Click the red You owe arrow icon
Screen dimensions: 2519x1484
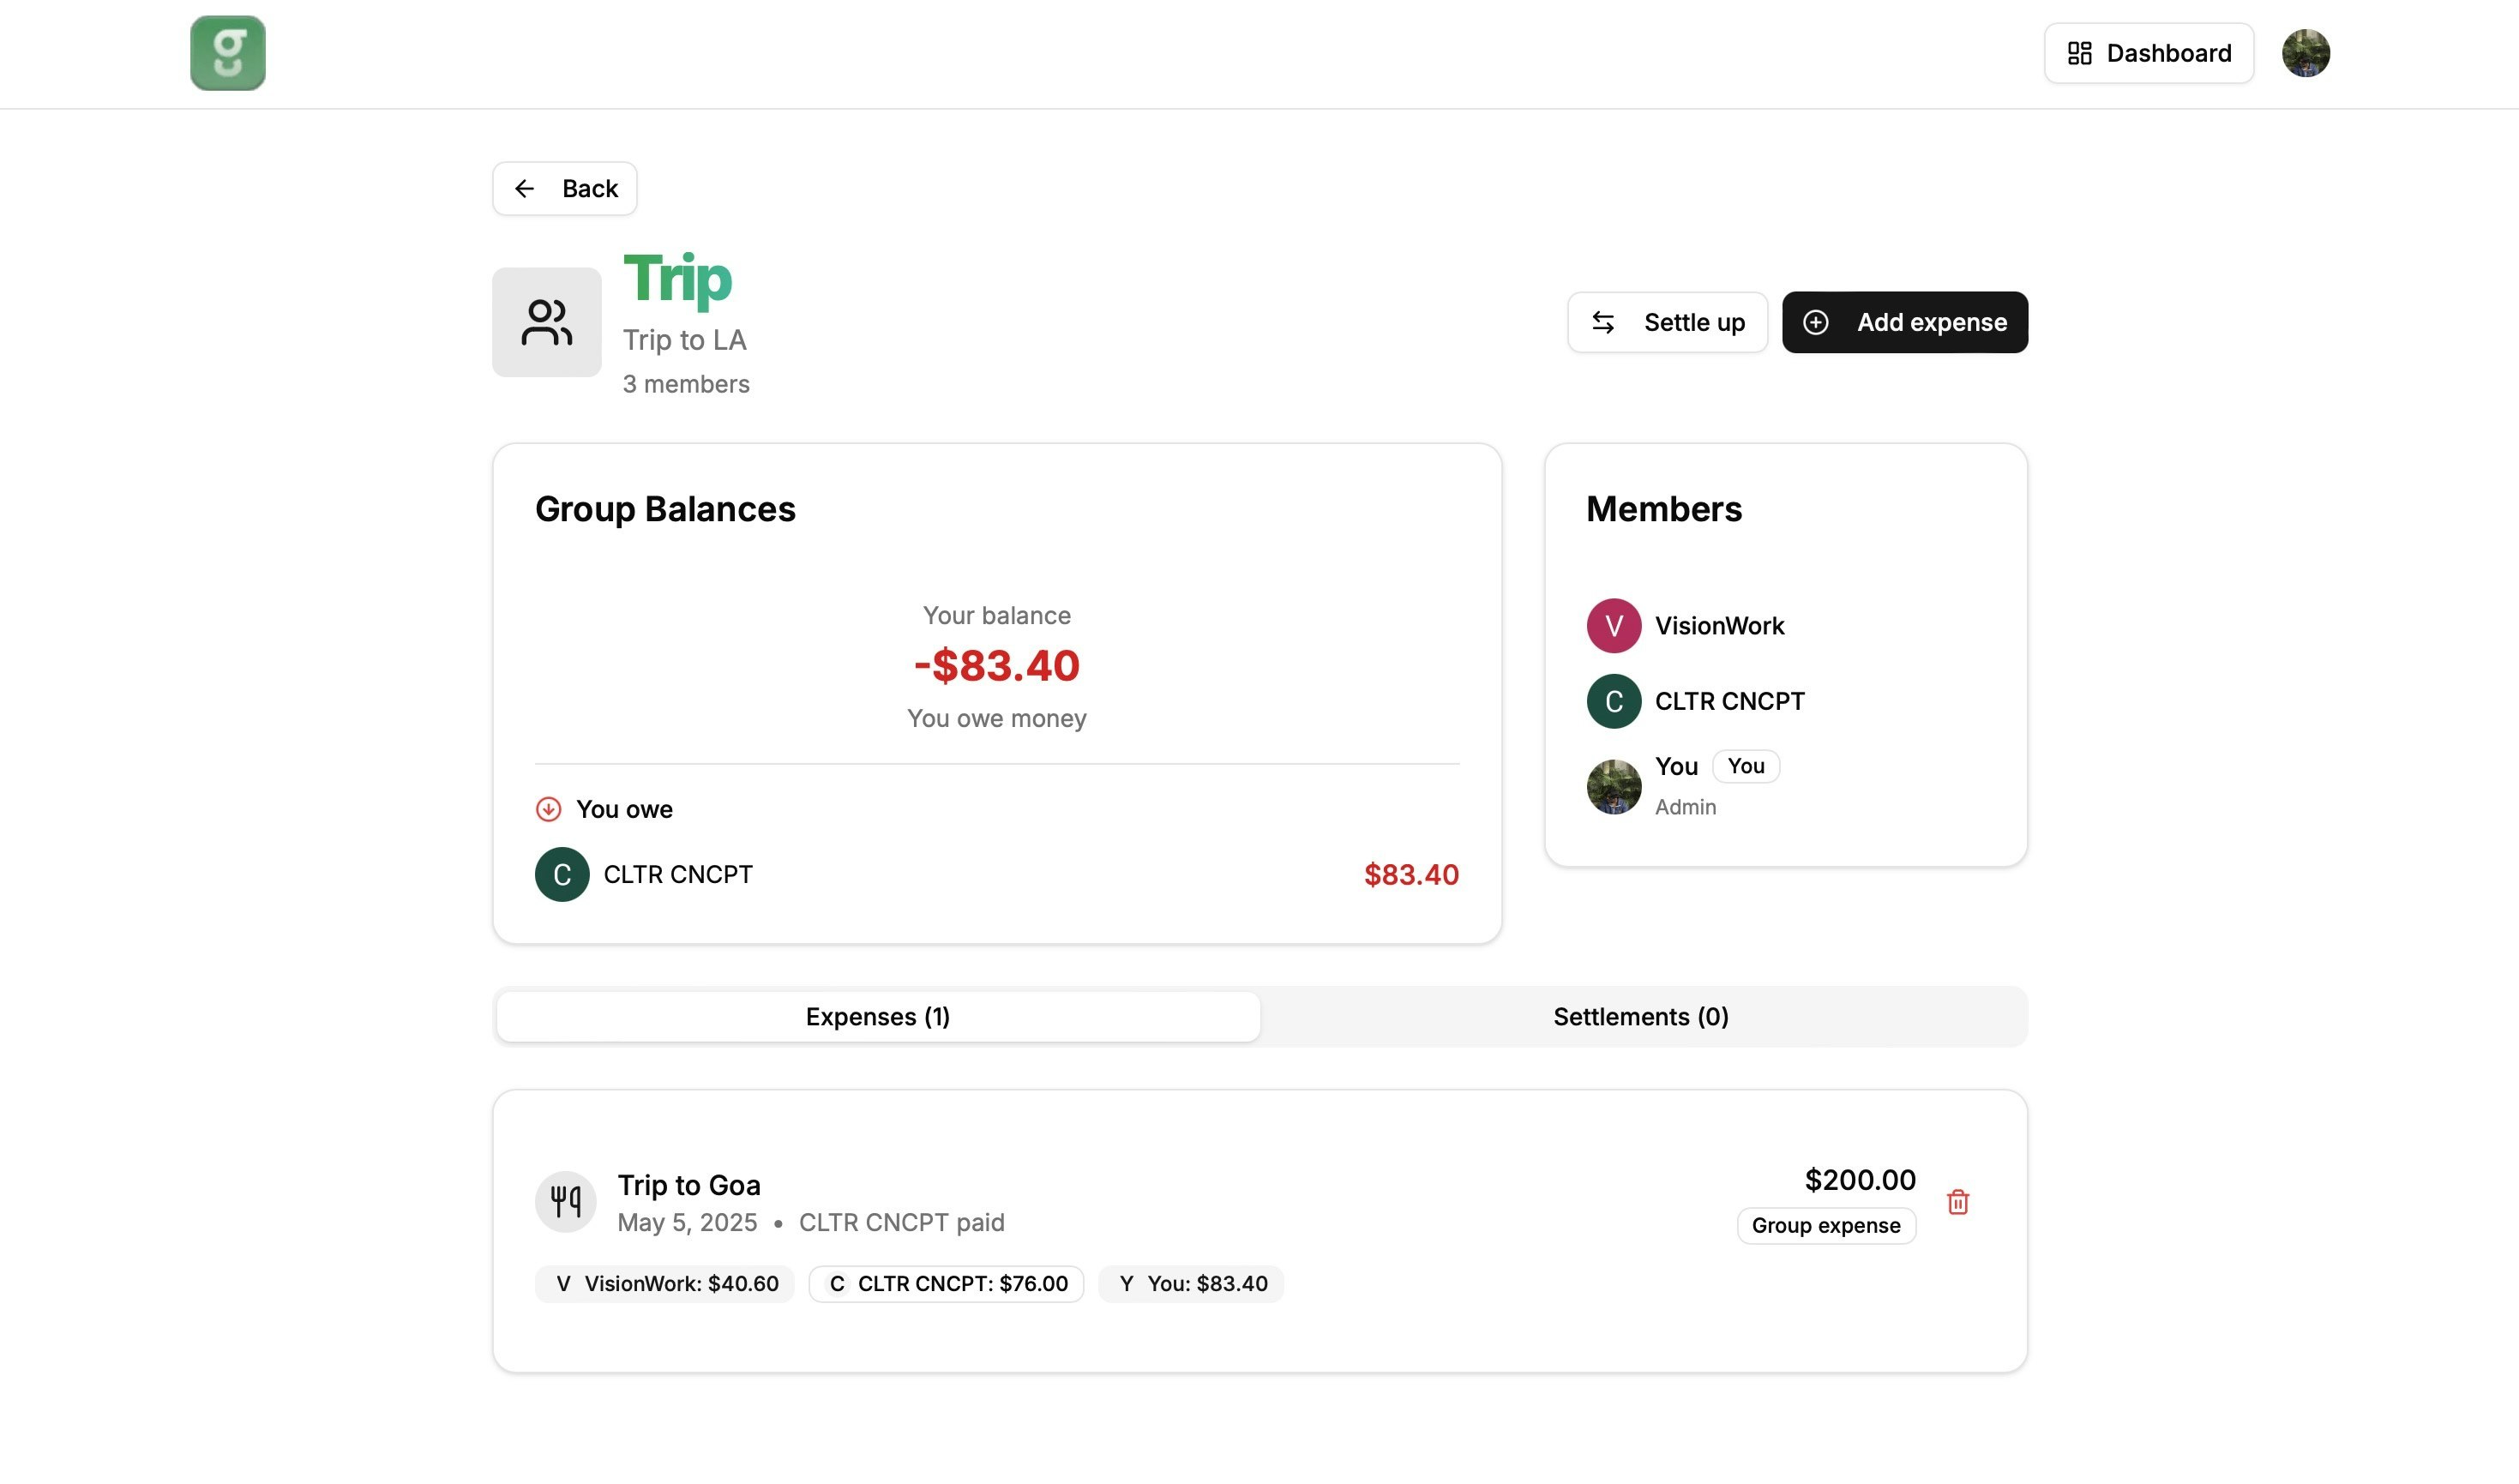[x=548, y=809]
